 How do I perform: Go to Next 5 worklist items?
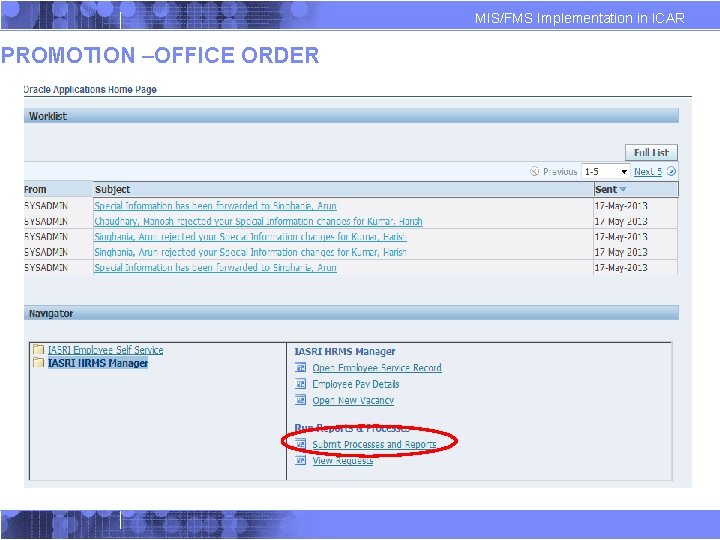tap(648, 171)
